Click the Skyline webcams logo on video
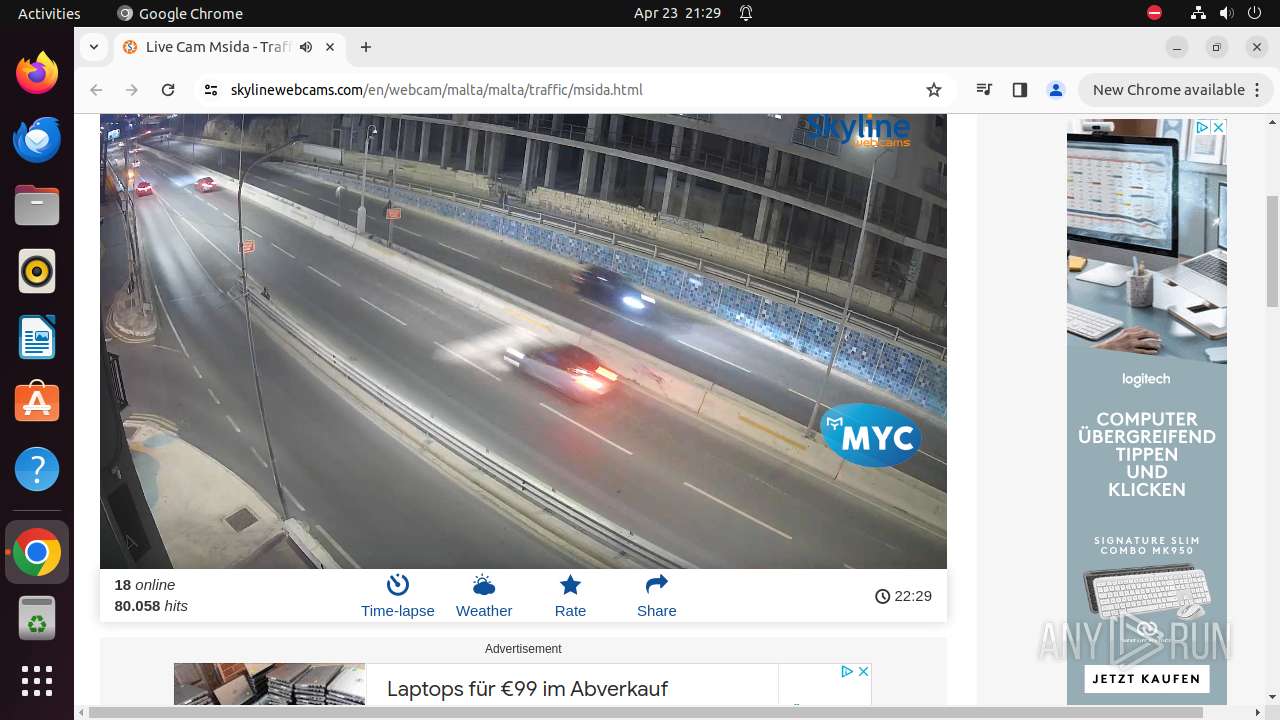Screen dimensions: 1280x720 [858, 130]
